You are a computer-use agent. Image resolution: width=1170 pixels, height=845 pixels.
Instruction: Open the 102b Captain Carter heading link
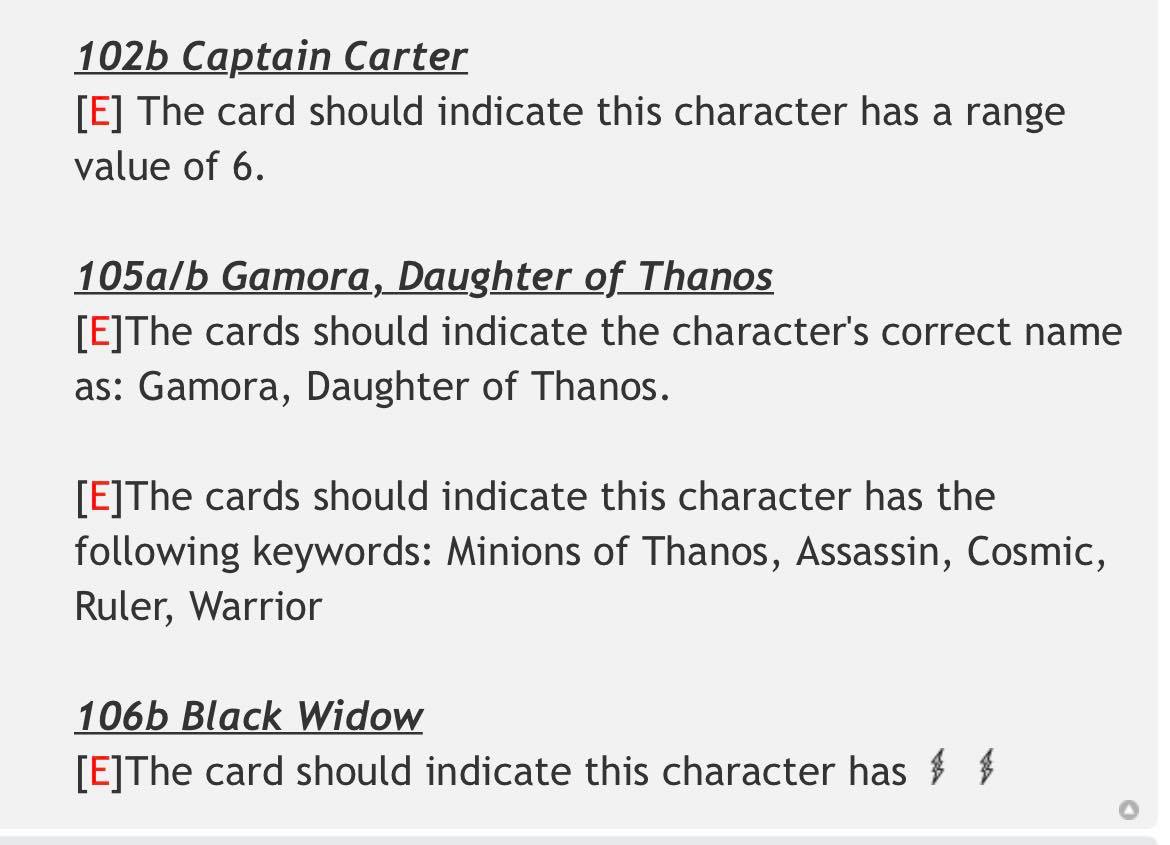[272, 57]
